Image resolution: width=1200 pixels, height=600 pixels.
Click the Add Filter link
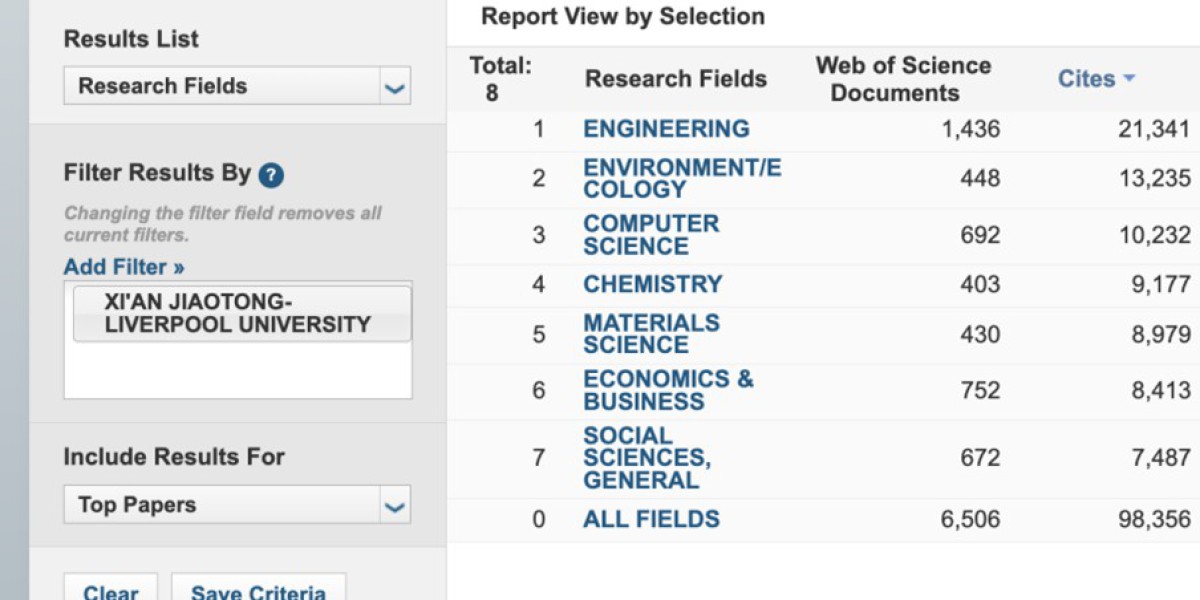[x=124, y=267]
